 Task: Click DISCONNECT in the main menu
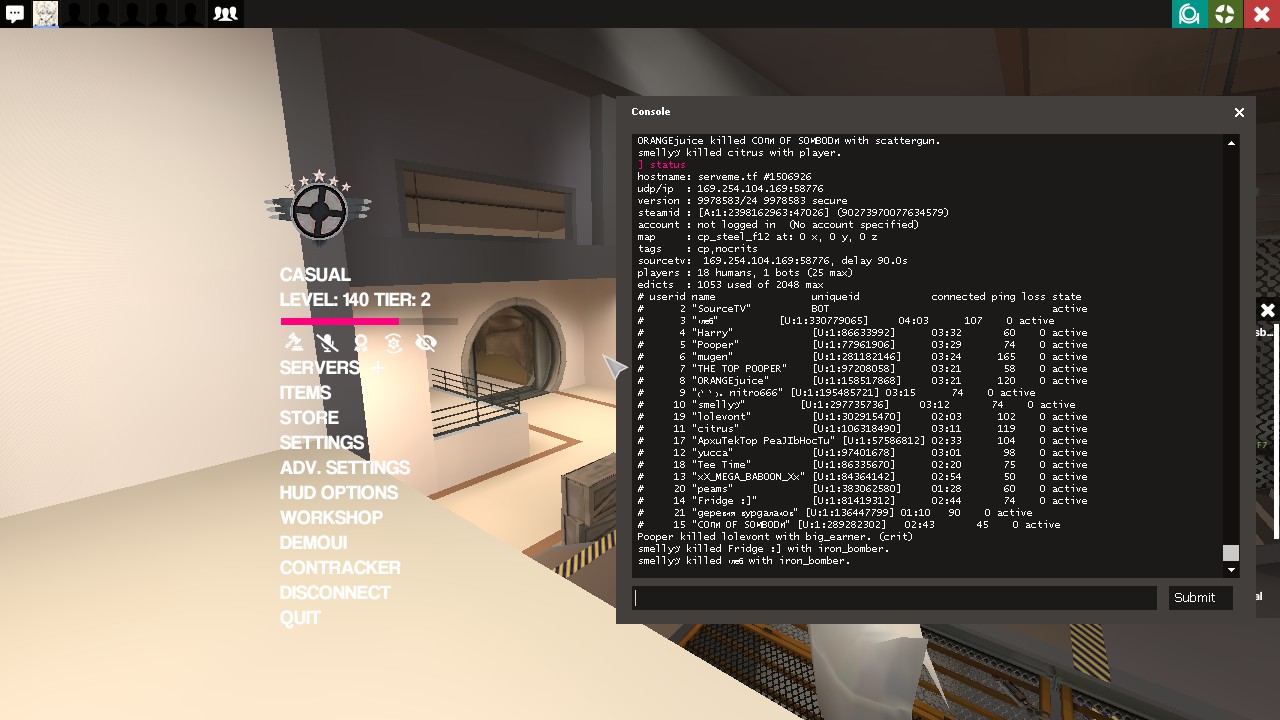335,593
